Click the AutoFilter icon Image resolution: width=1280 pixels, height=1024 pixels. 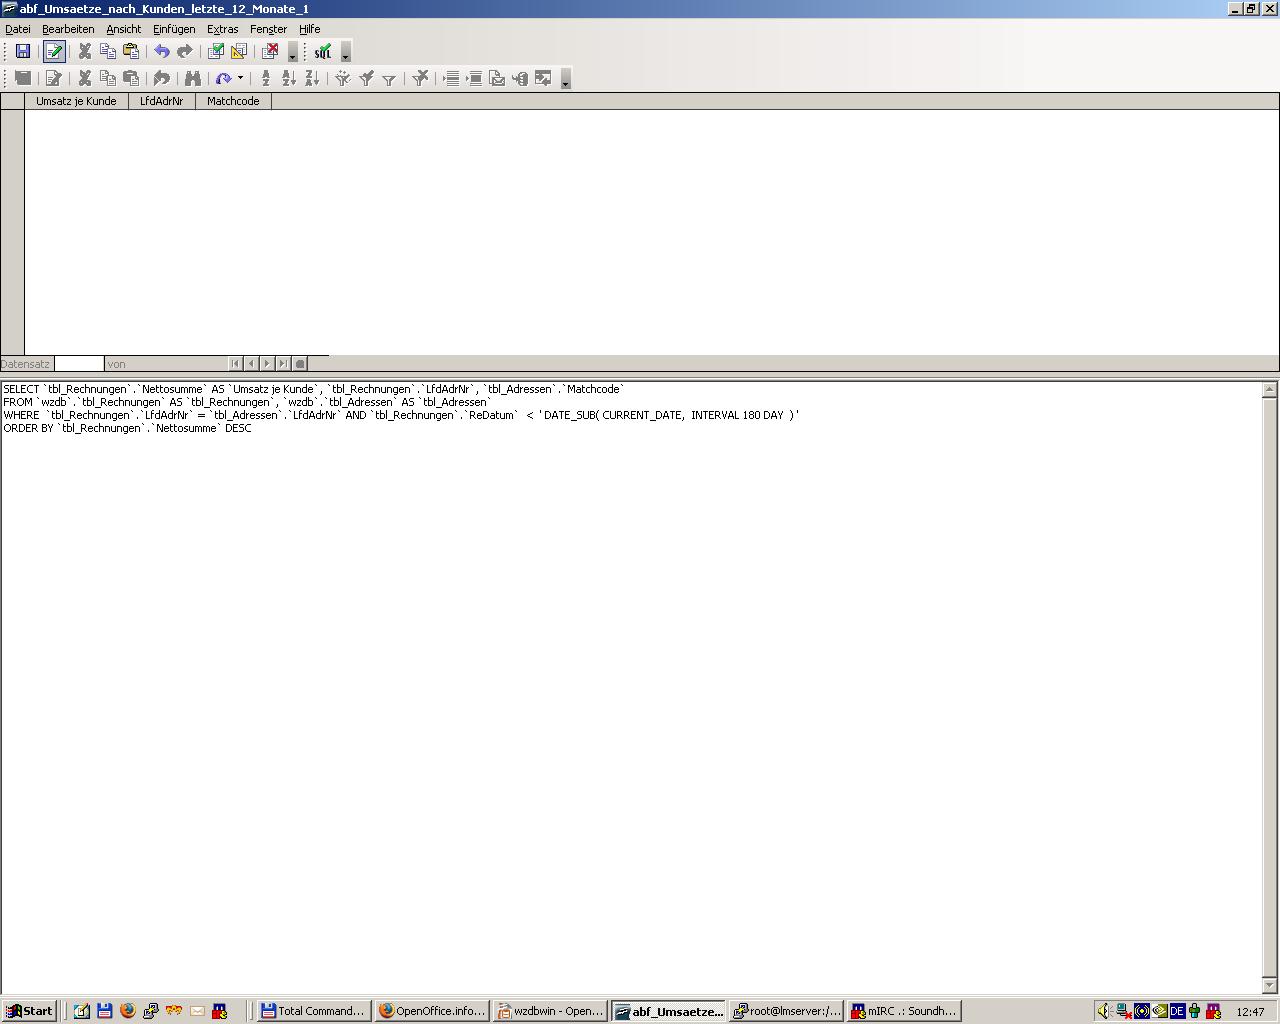[x=342, y=78]
